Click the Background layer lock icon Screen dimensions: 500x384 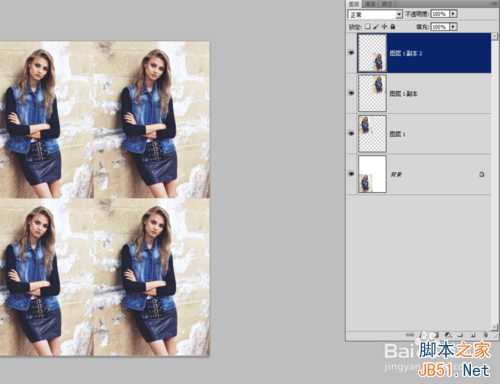pos(482,174)
